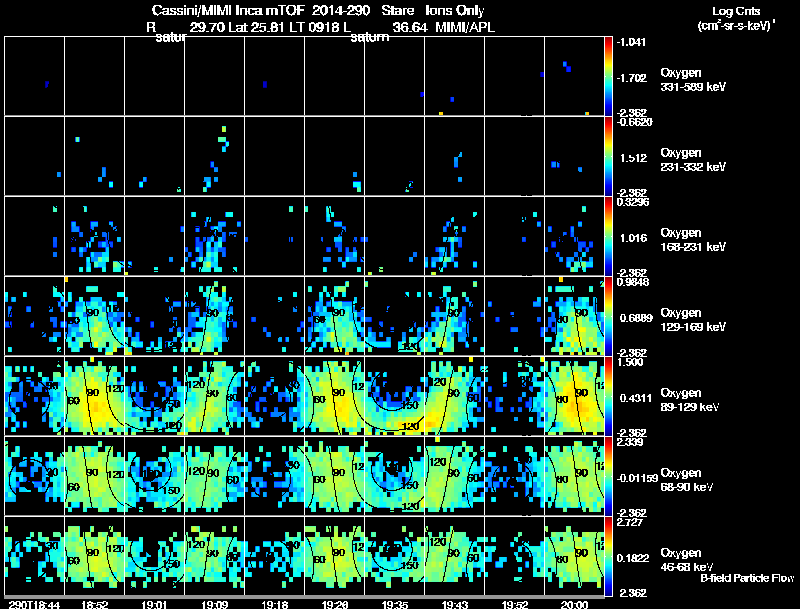Click the '-1.702' colorbar midpoint value
Viewport: 800px width, 609px height.
click(x=631, y=78)
